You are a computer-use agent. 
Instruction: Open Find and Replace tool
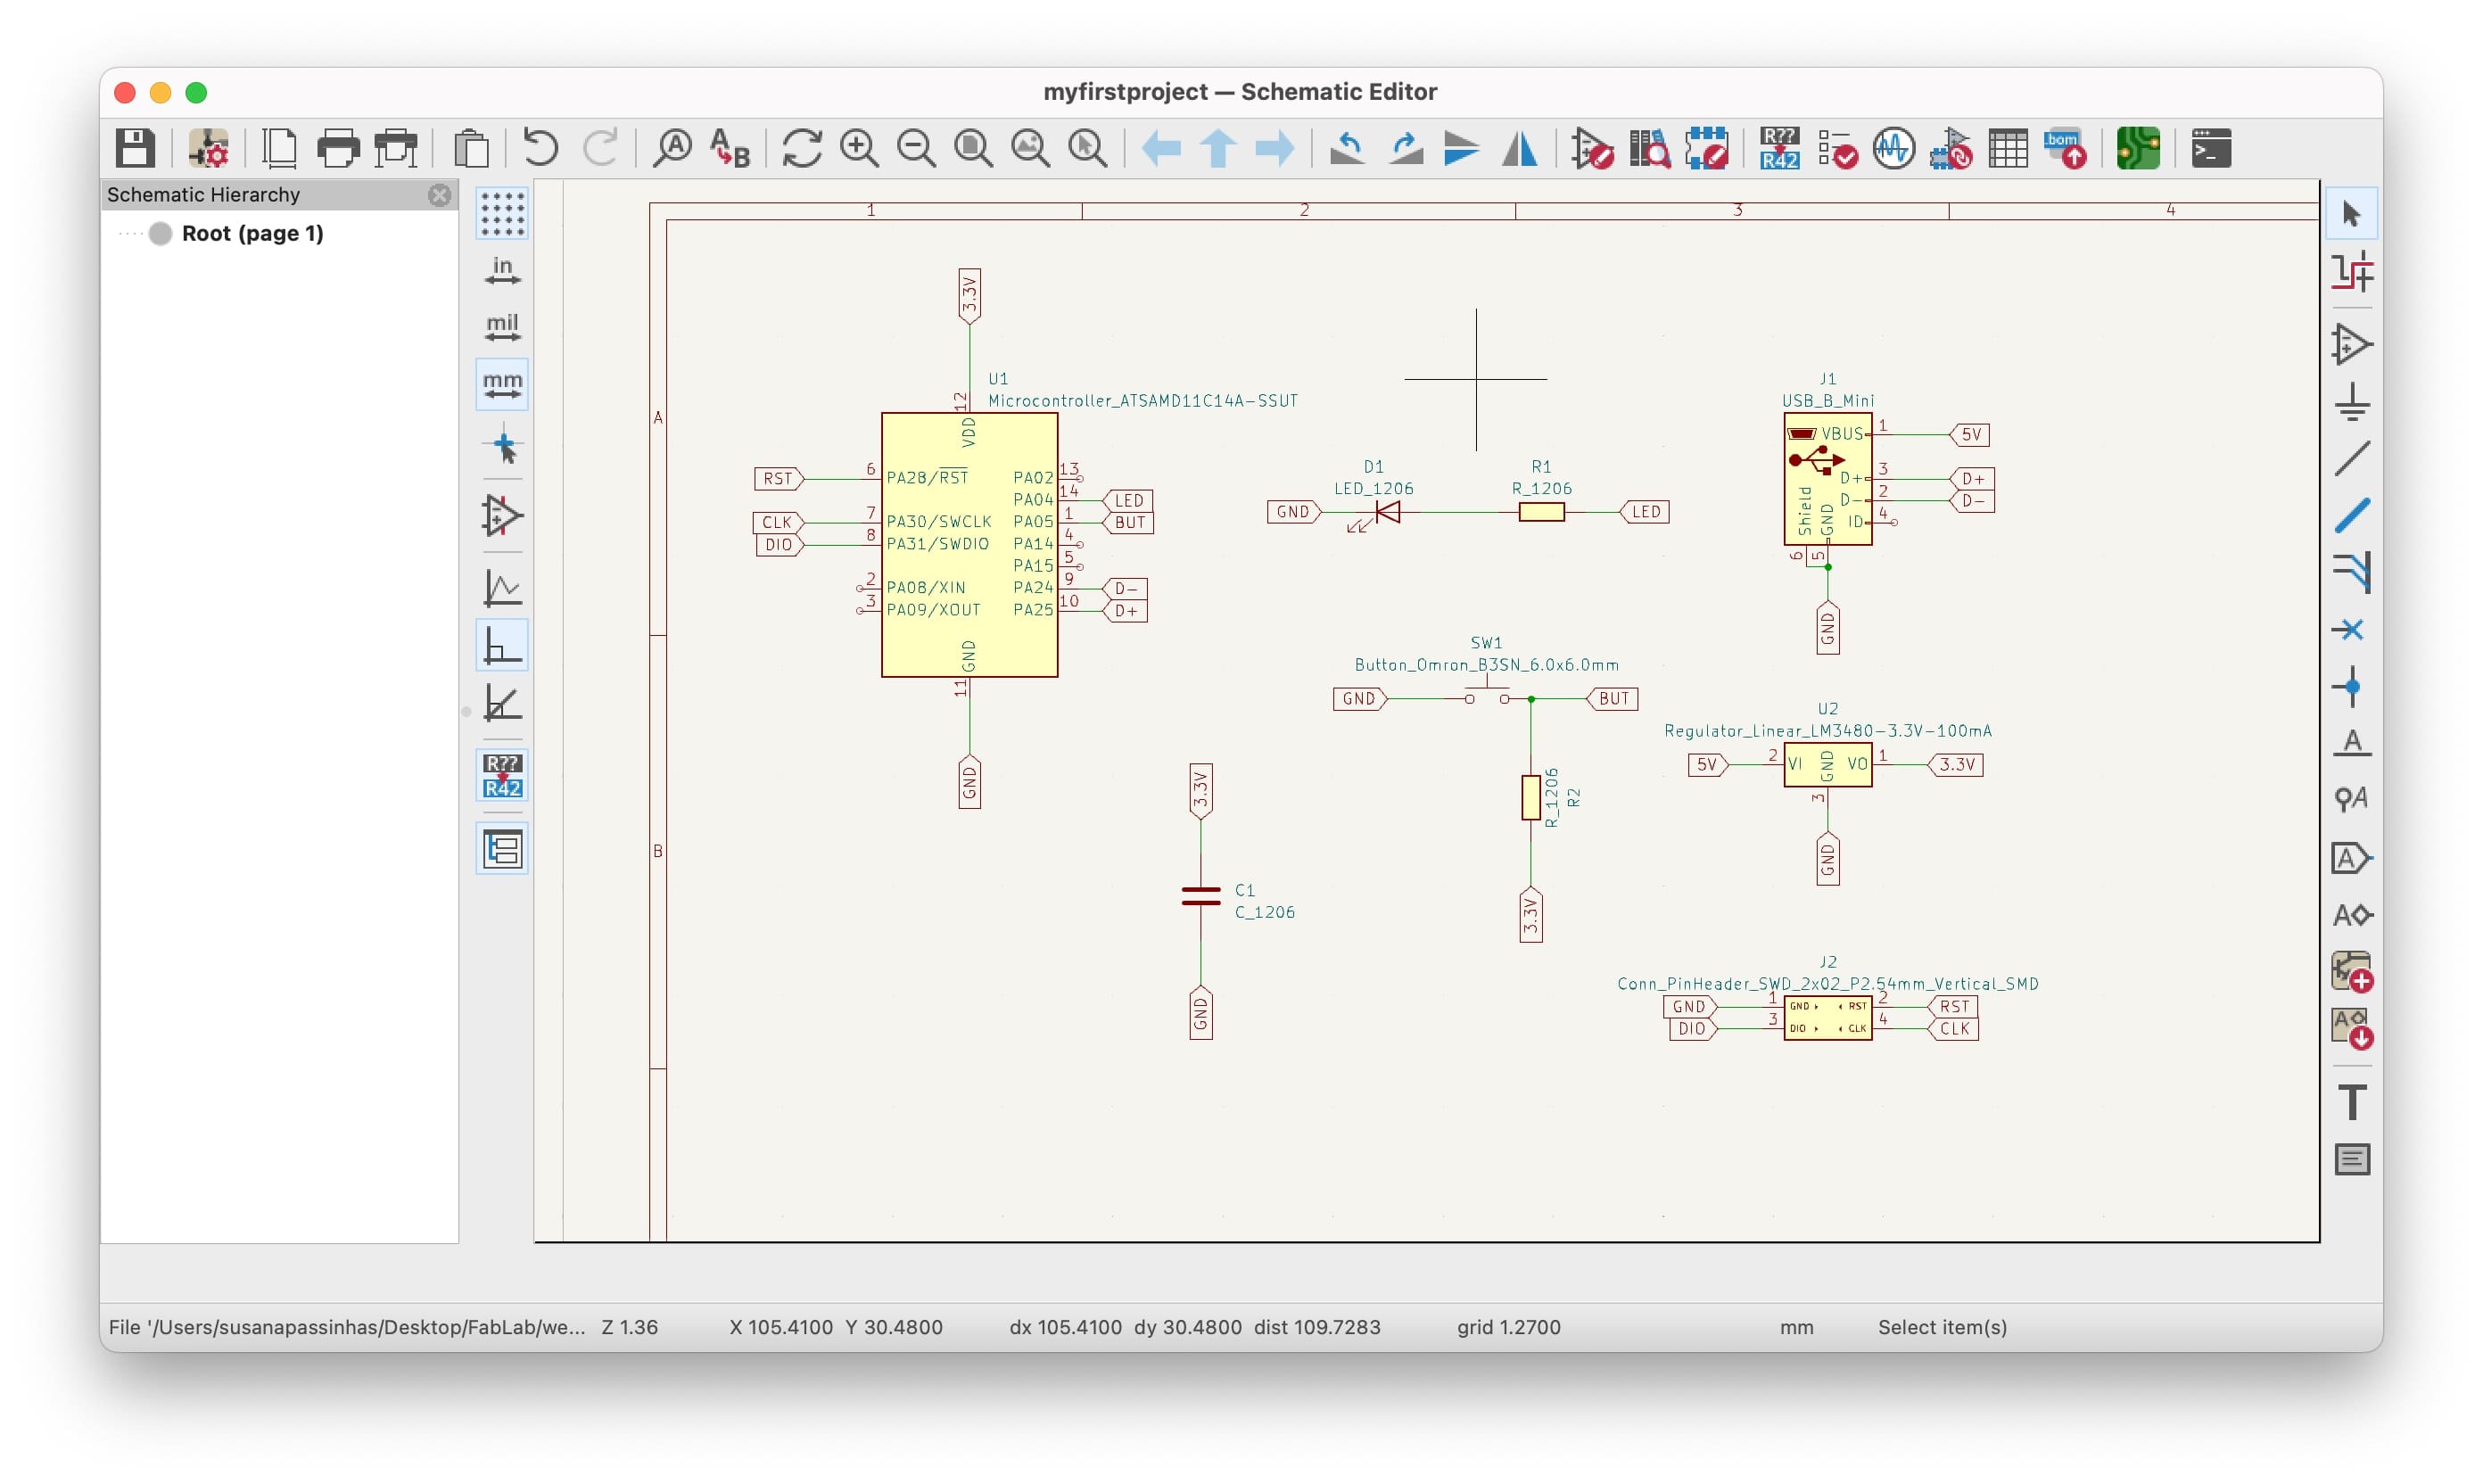pos(730,148)
